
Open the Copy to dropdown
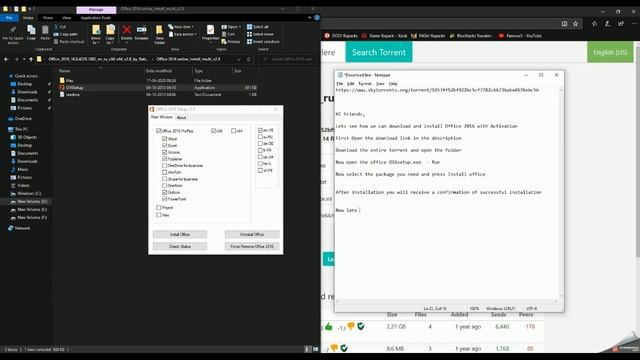point(110,35)
